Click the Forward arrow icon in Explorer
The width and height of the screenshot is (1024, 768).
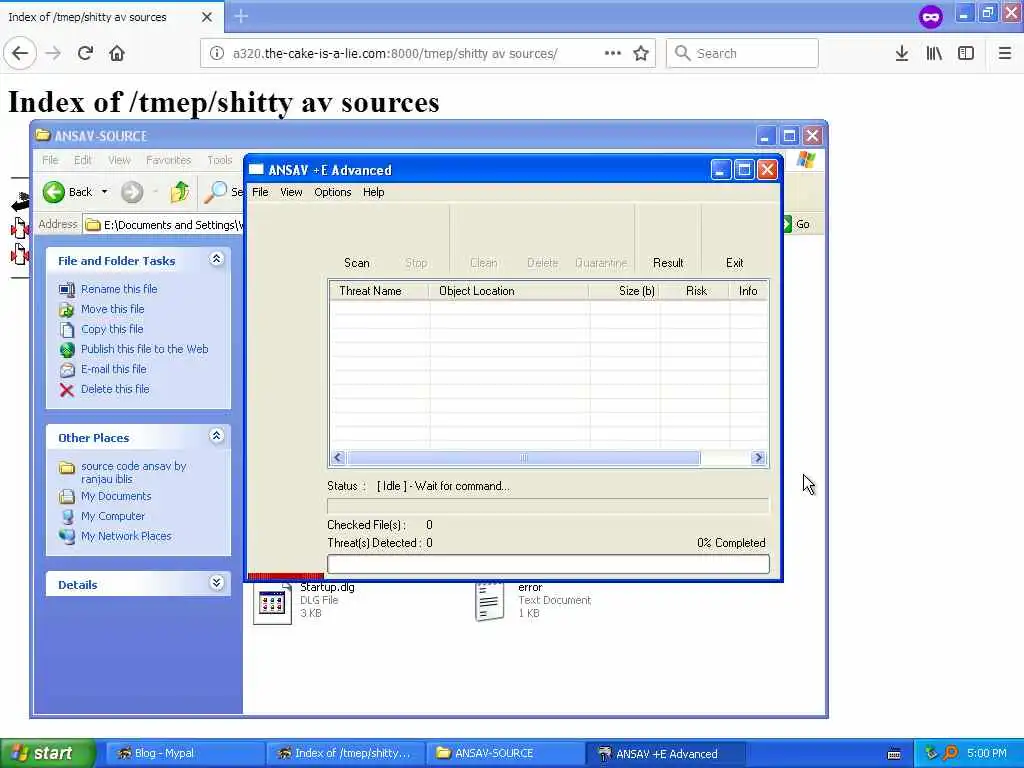click(x=132, y=192)
